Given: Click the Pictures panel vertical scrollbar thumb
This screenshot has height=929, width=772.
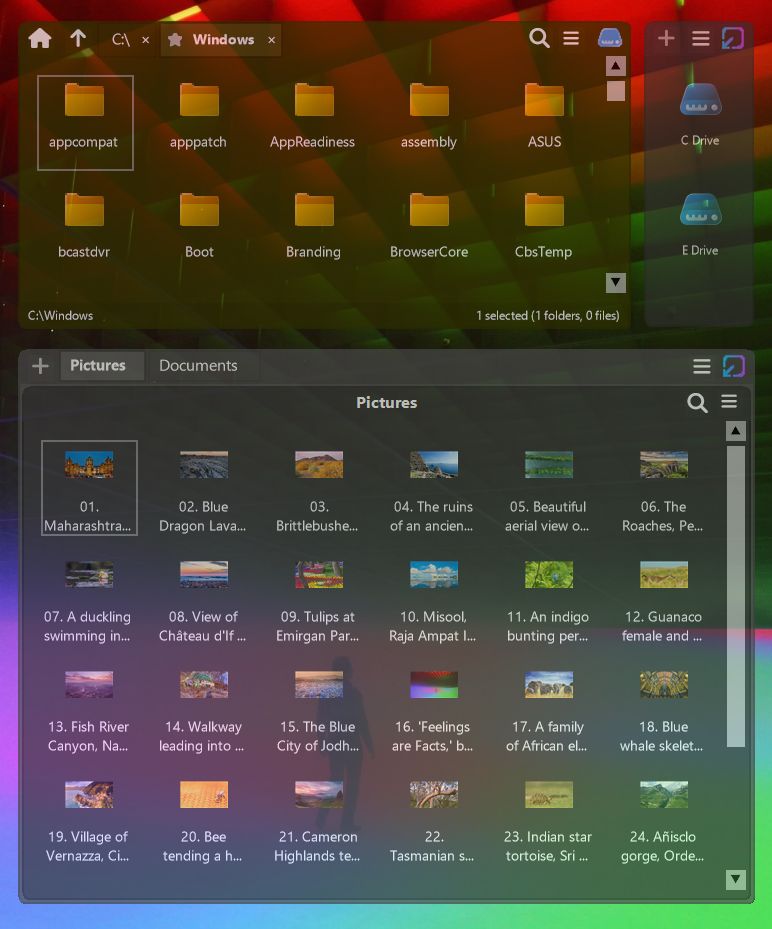Looking at the screenshot, I should (736, 595).
